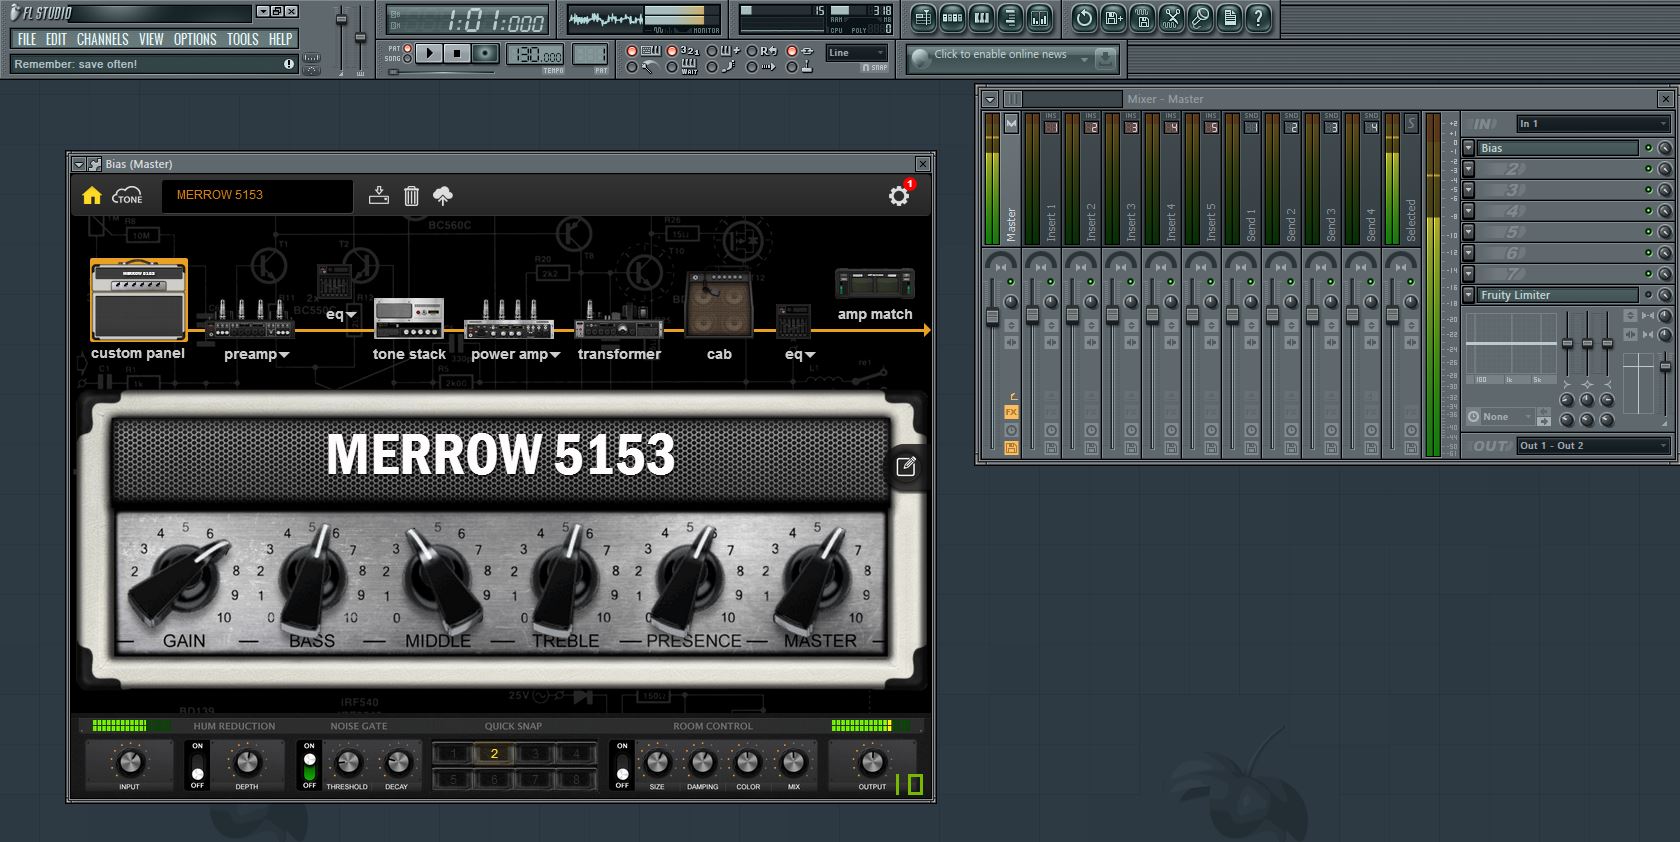Screen dimensions: 1680x842
Task: Click the trash delete preset icon
Action: click(411, 196)
